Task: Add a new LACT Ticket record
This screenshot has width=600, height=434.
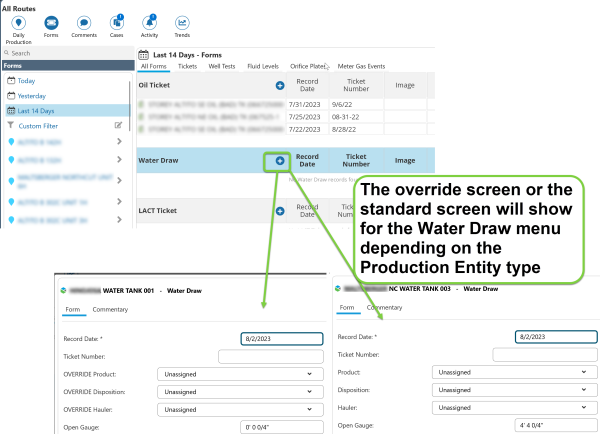Action: 280,211
